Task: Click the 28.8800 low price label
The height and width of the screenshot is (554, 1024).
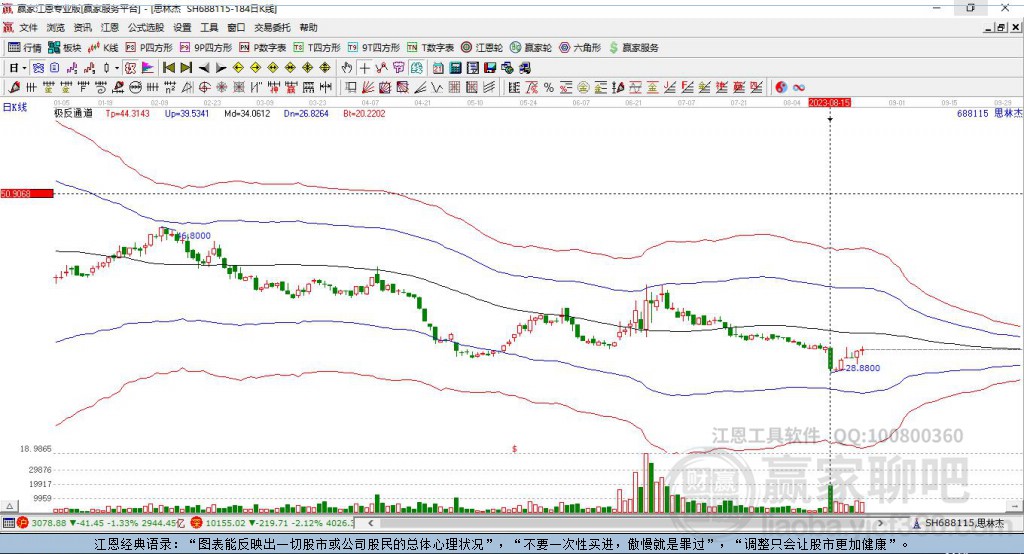Action: point(863,368)
